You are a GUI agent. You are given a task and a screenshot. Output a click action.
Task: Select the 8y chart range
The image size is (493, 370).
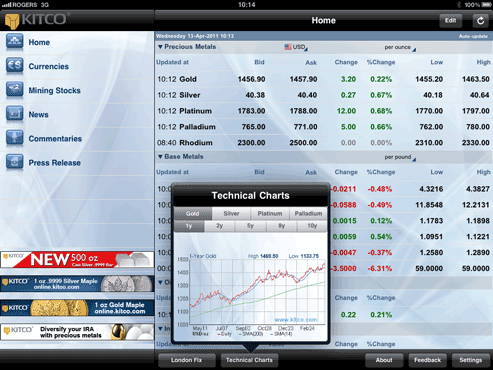[x=281, y=226]
